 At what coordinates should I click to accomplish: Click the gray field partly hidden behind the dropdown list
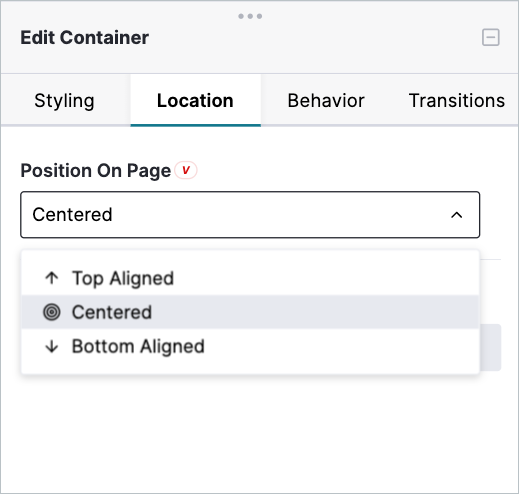(x=490, y=347)
